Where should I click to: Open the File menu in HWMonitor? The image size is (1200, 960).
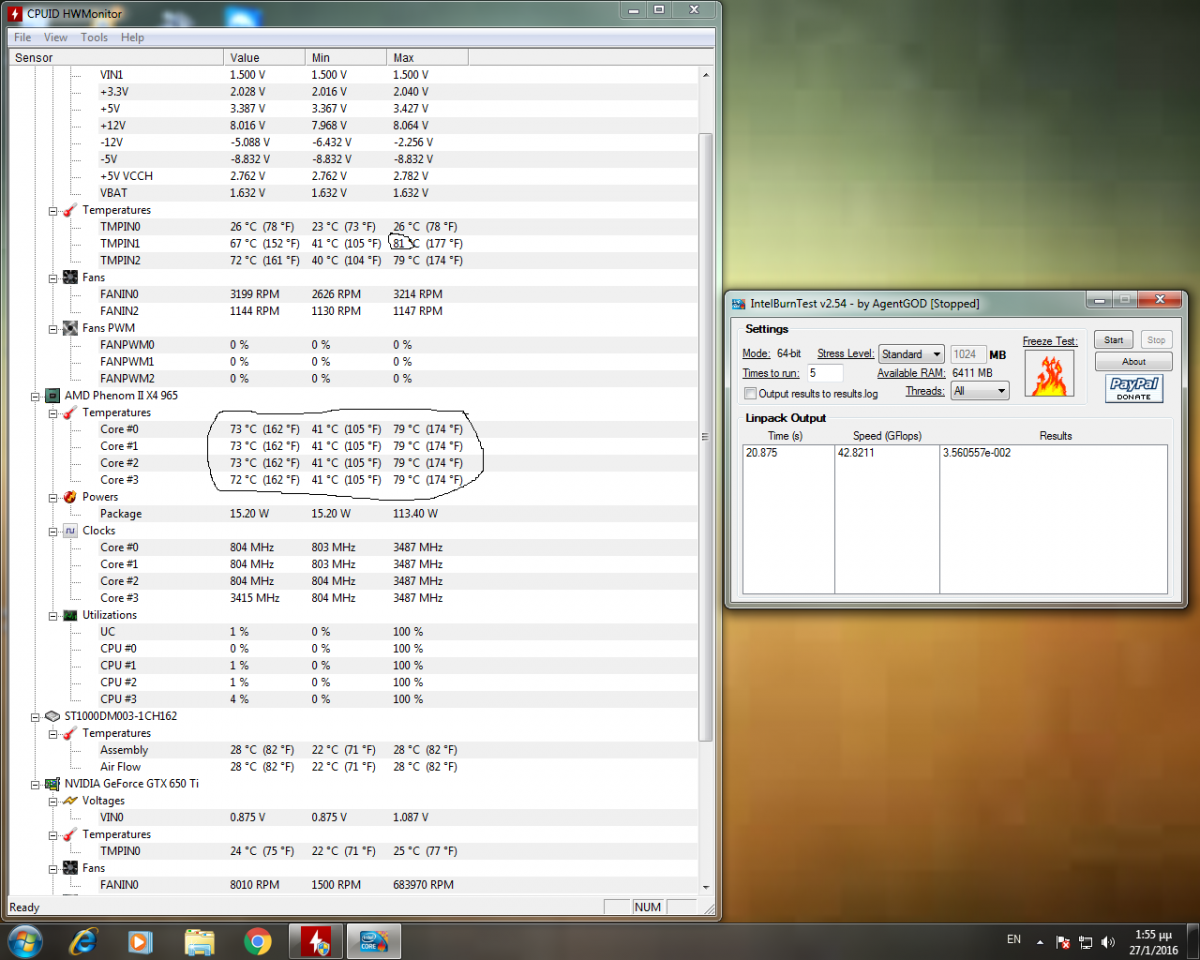pyautogui.click(x=22, y=37)
